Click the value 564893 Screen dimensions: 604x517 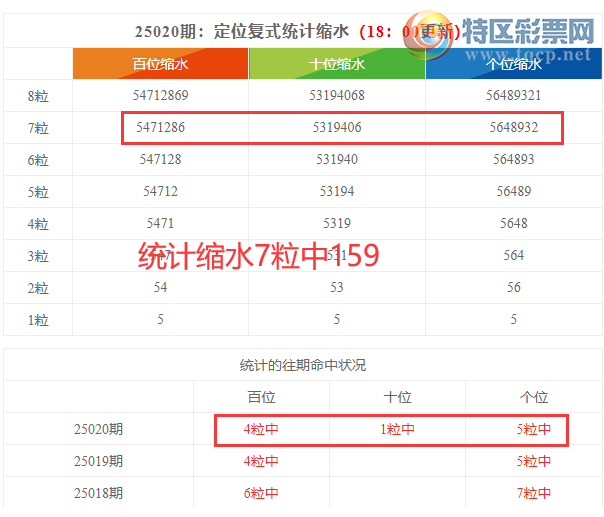[x=513, y=159]
